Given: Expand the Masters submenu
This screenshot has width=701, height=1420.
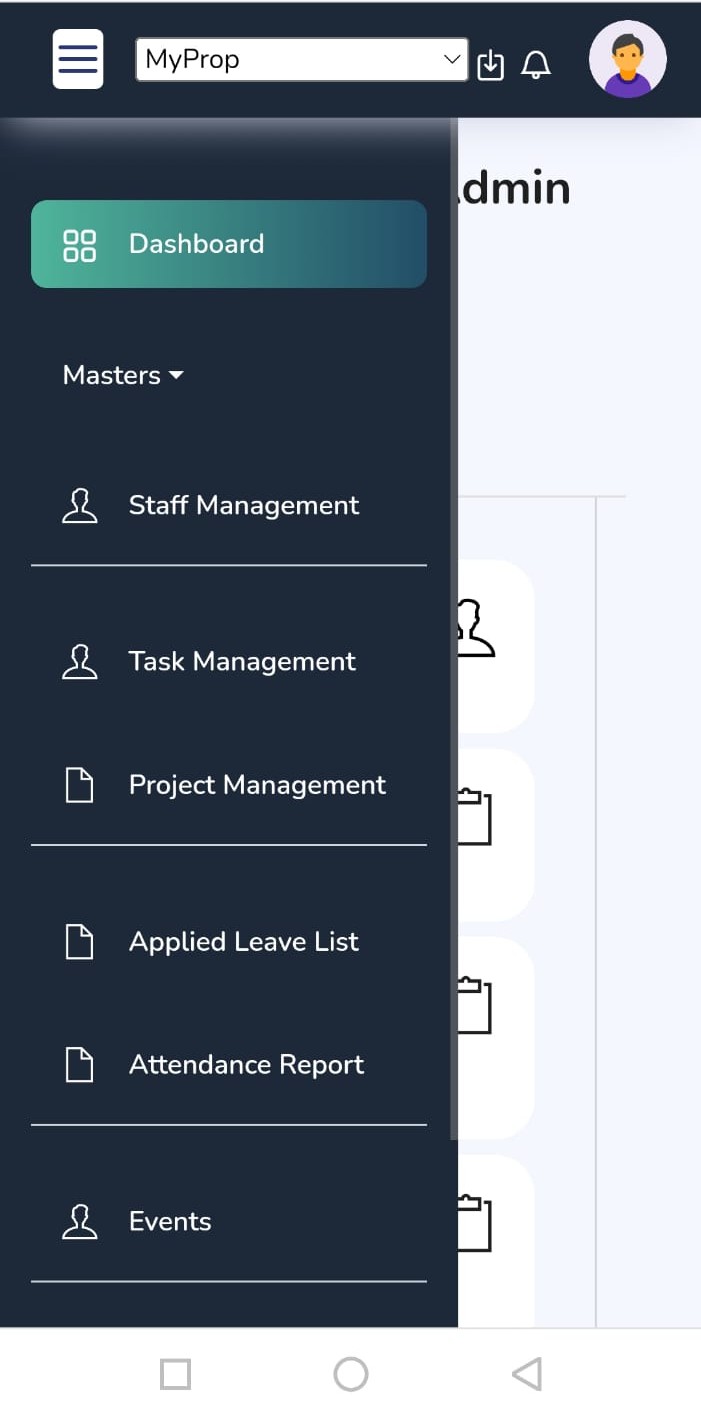Looking at the screenshot, I should pos(112,375).
